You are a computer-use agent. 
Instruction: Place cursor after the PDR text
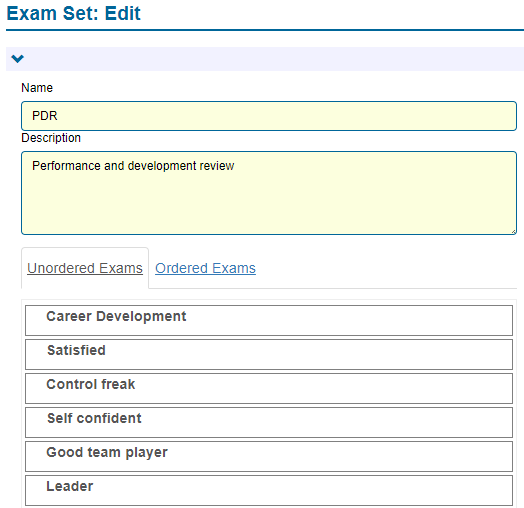click(59, 116)
